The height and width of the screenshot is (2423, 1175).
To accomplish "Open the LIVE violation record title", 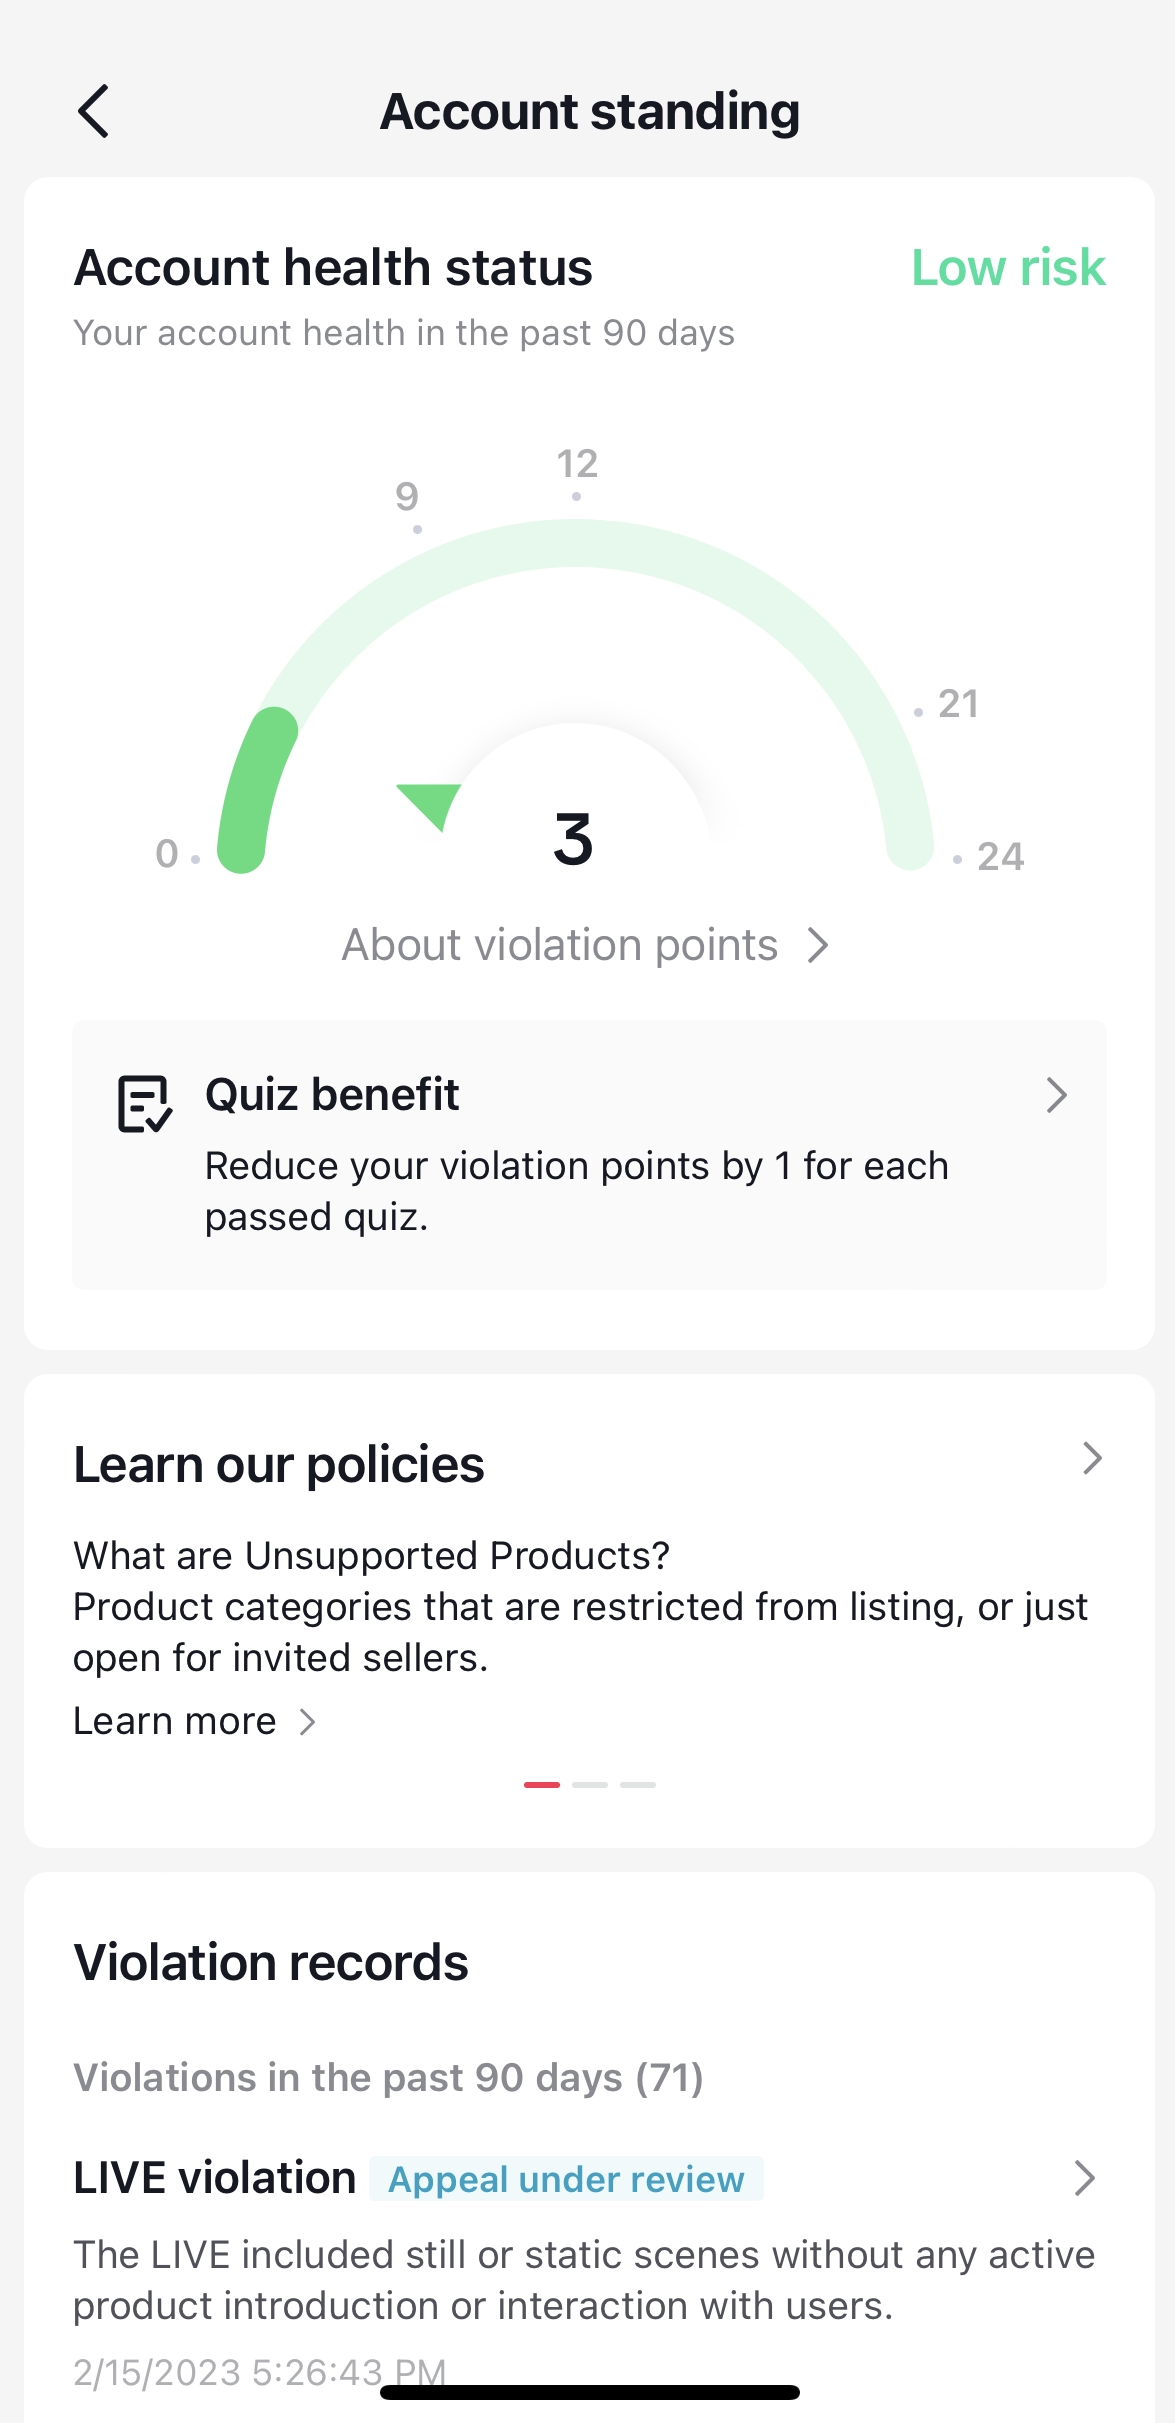I will [215, 2178].
